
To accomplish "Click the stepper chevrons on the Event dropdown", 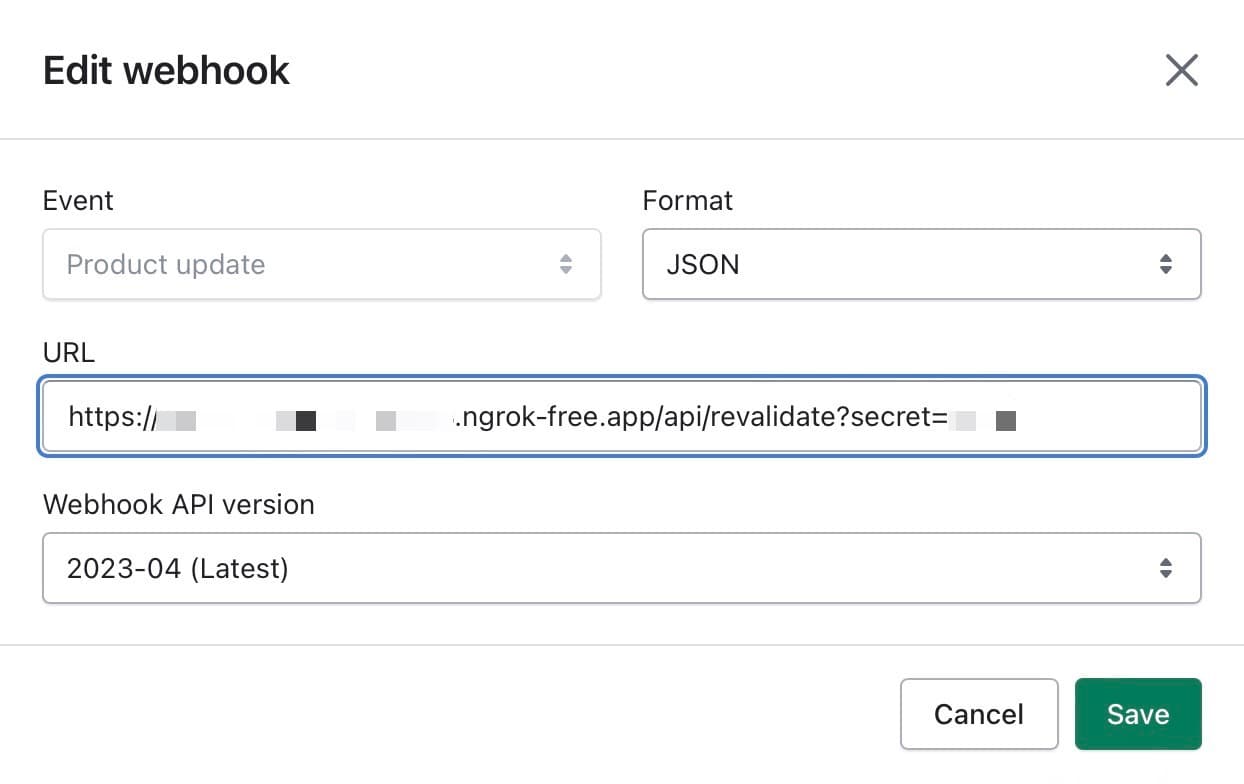I will [x=566, y=264].
